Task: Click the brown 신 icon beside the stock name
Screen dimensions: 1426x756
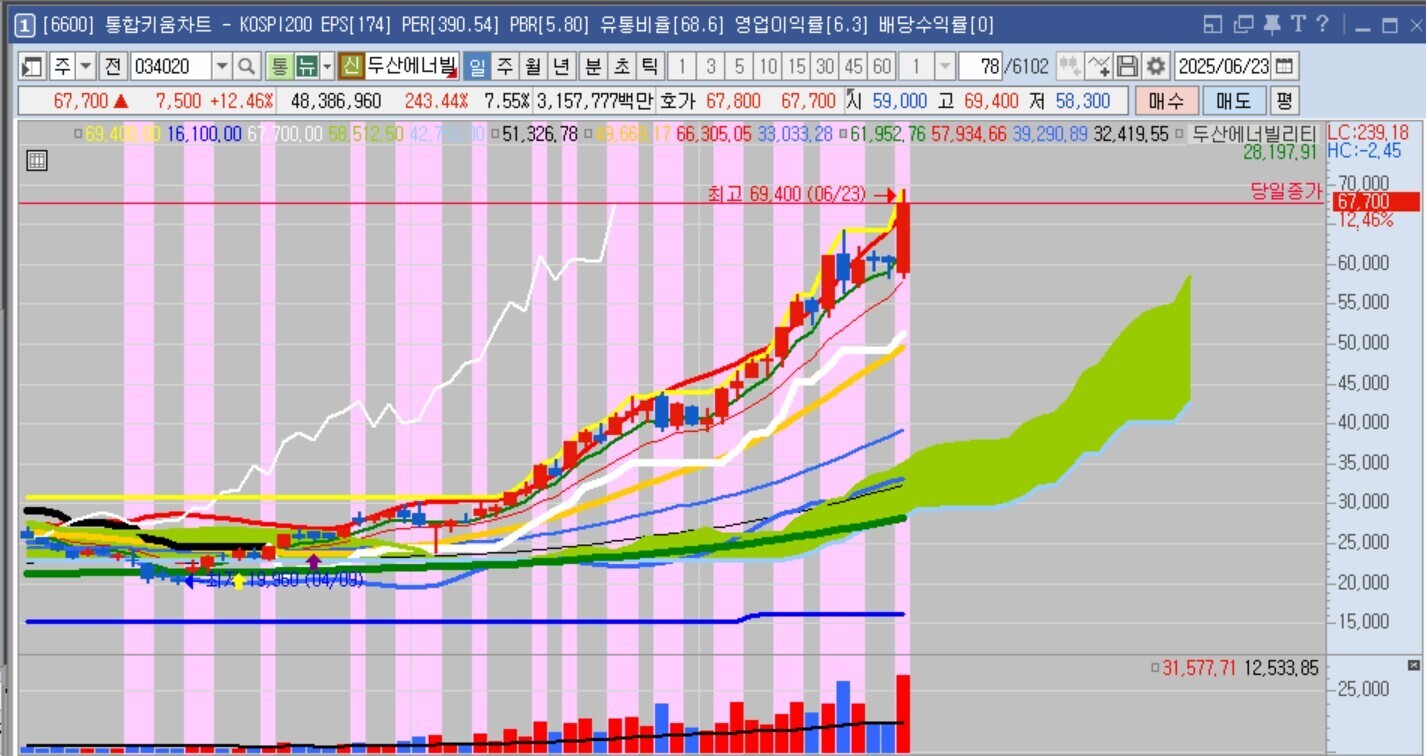Action: coord(350,67)
